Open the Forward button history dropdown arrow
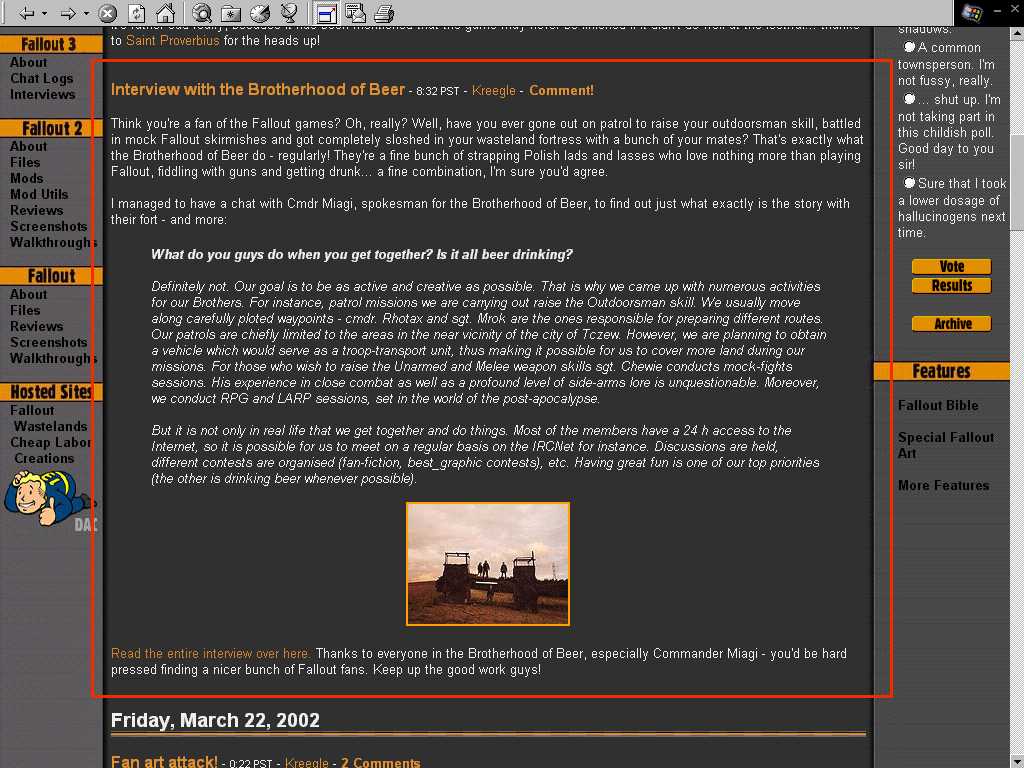 (x=86, y=13)
